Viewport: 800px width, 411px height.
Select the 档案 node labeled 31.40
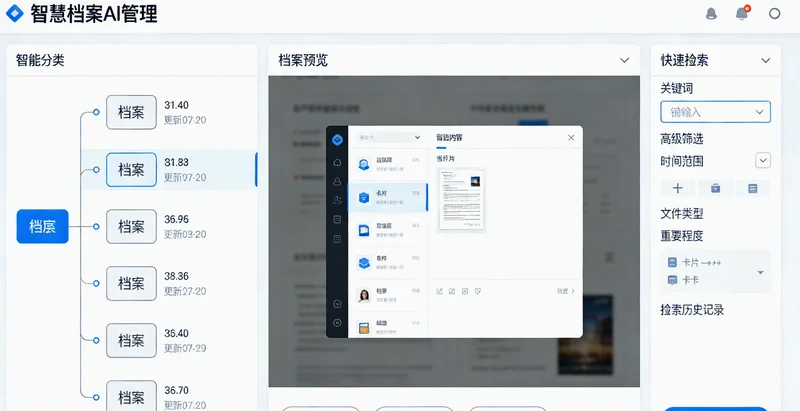tap(131, 112)
